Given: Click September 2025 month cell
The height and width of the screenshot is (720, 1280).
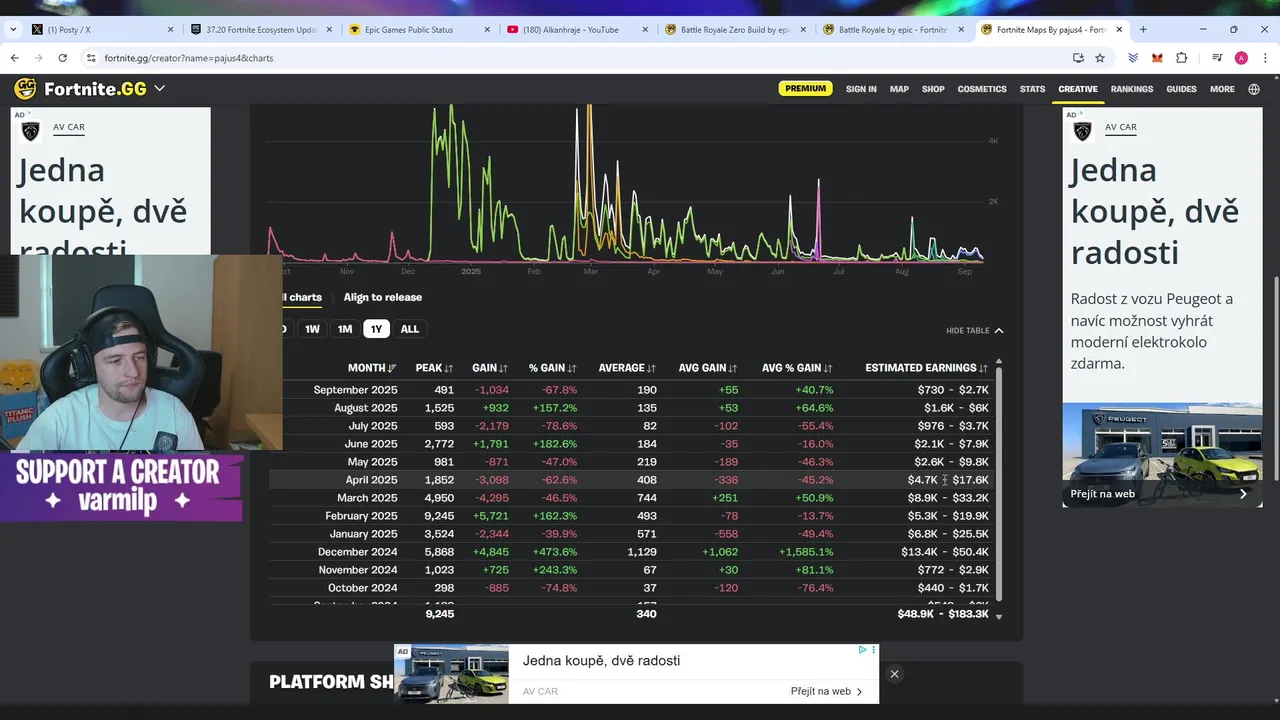Looking at the screenshot, I should point(355,390).
